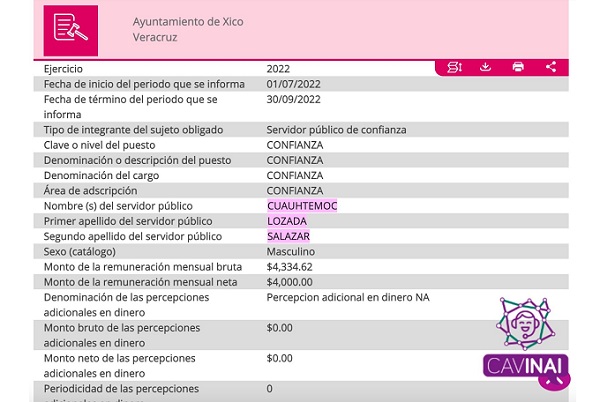
Task: Click the print icon
Action: [518, 67]
